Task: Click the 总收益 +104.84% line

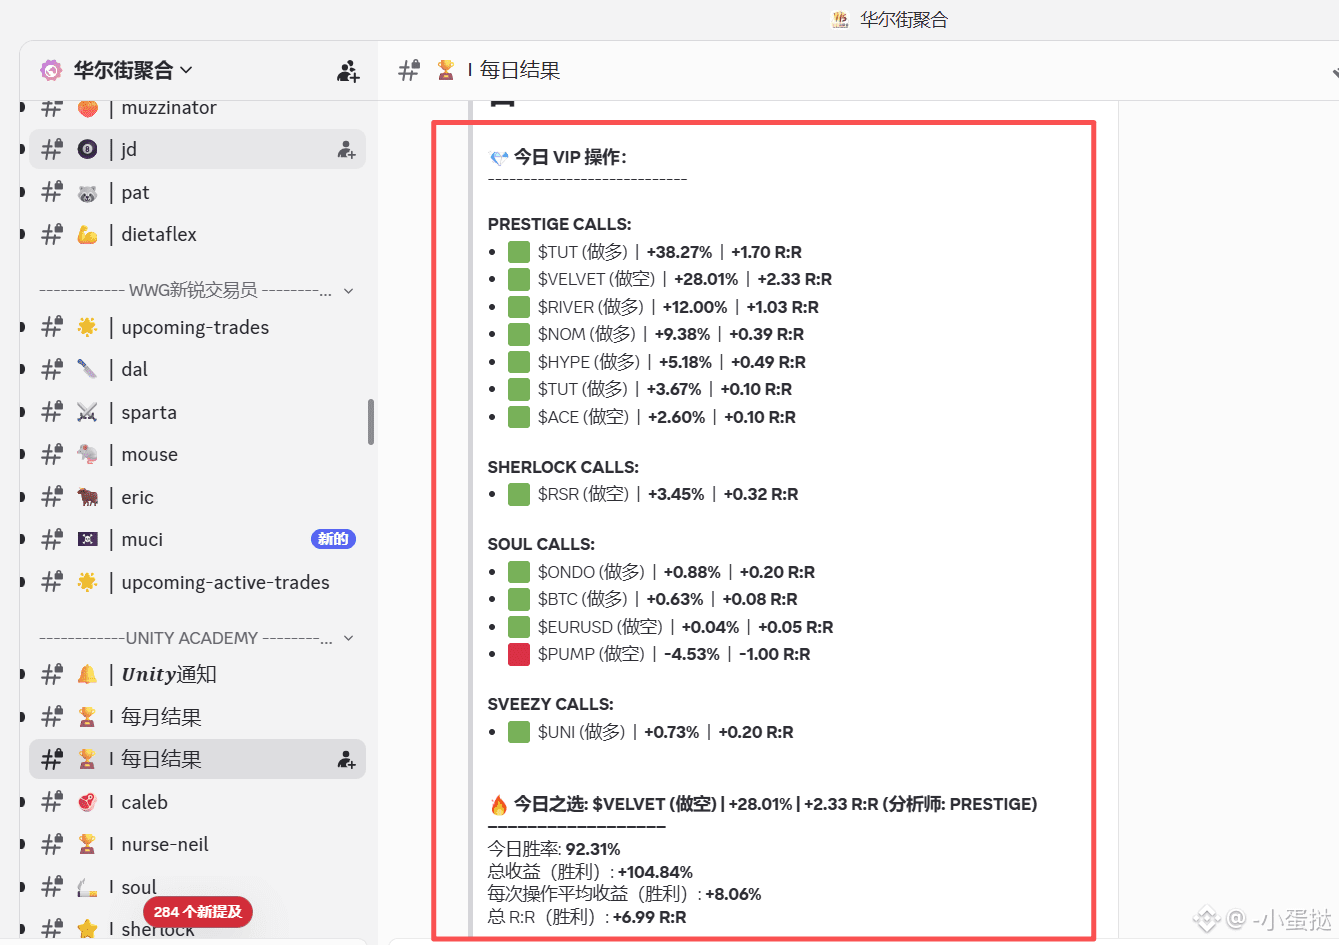Action: [590, 872]
